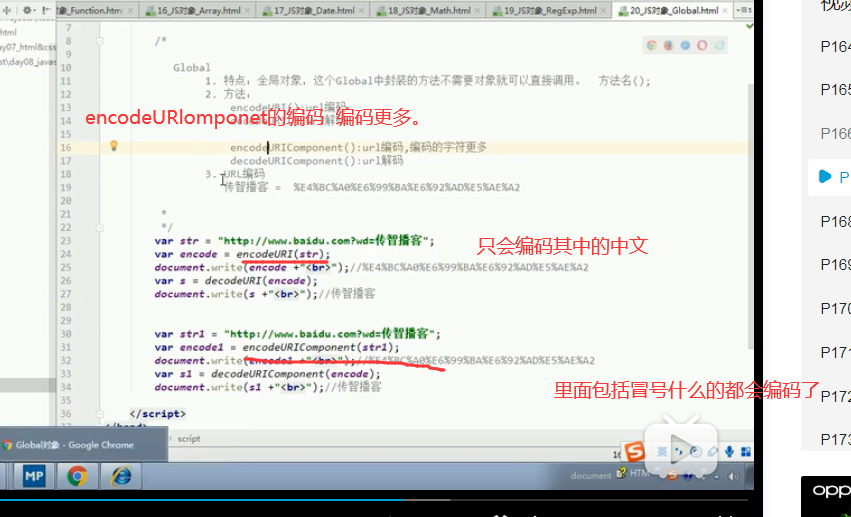Open preview in Opera browser icon
Image resolution: width=851 pixels, height=517 pixels.
click(702, 46)
